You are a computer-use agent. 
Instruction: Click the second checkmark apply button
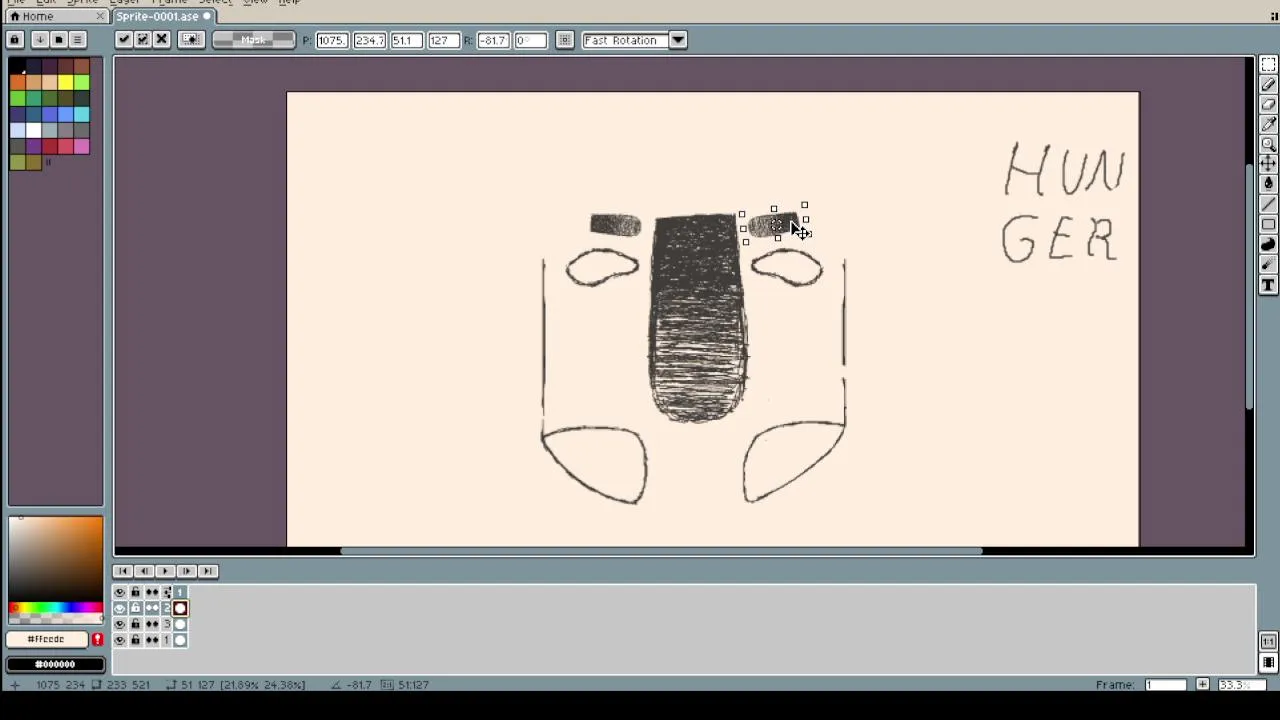pyautogui.click(x=142, y=40)
